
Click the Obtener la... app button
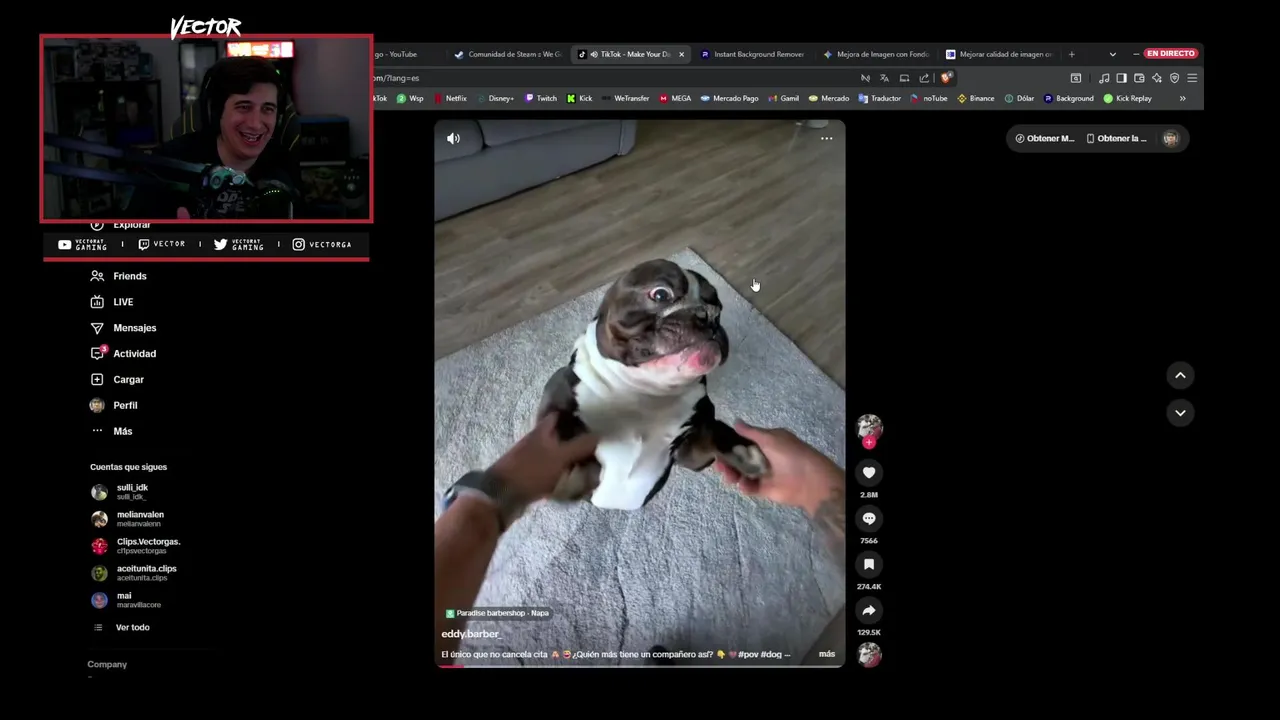[x=1116, y=139]
